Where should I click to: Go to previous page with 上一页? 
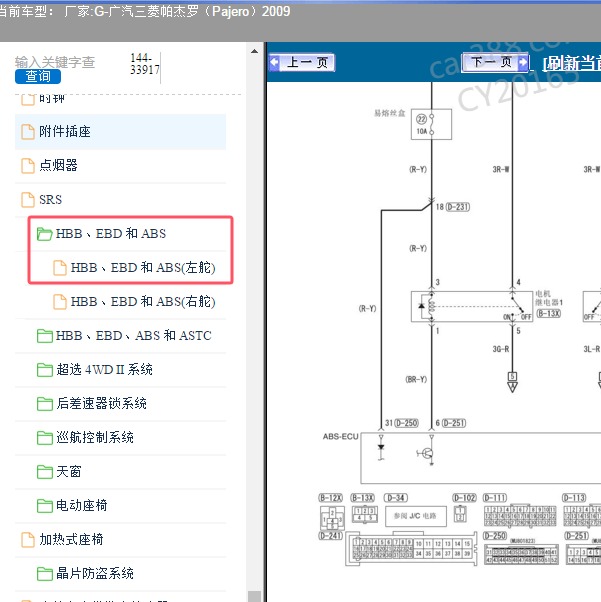[x=302, y=62]
